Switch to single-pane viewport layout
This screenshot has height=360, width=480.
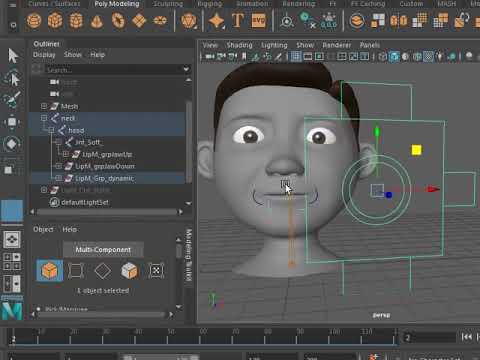(12, 239)
